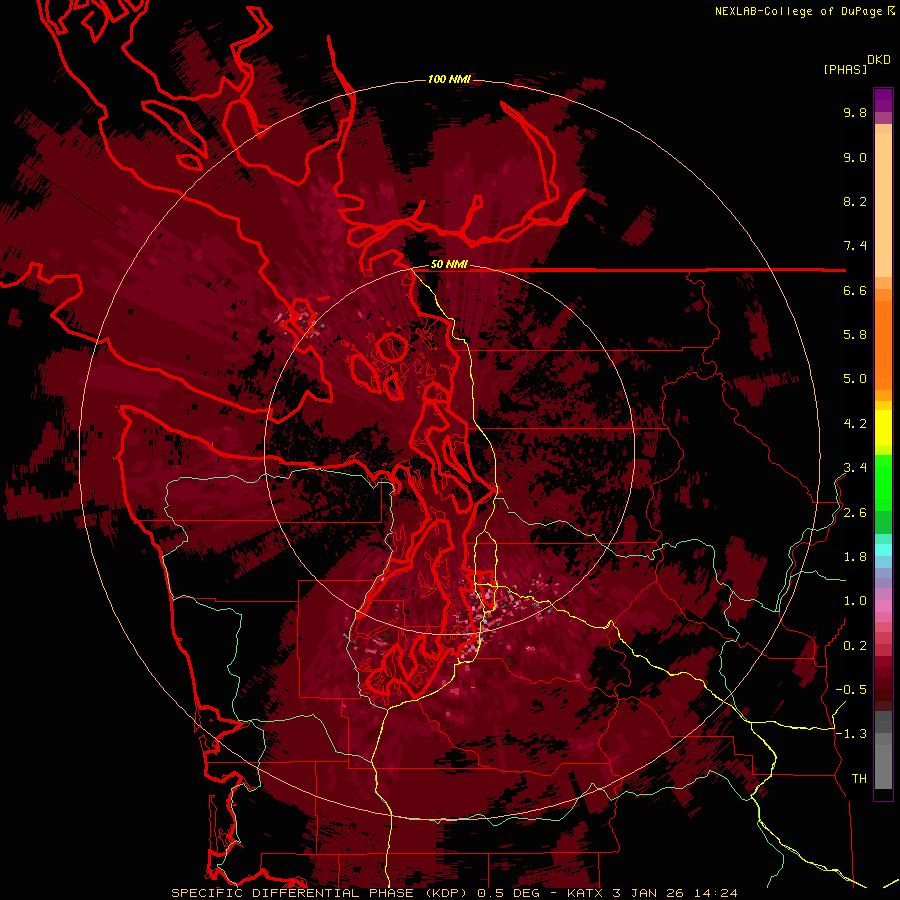Click the 9.0 color scale value
Viewport: 900px width, 900px height.
click(855, 157)
